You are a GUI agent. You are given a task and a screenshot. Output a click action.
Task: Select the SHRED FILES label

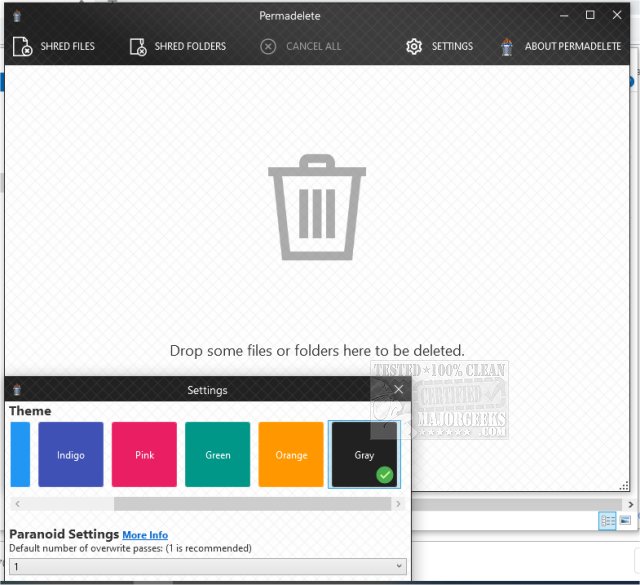(x=67, y=46)
